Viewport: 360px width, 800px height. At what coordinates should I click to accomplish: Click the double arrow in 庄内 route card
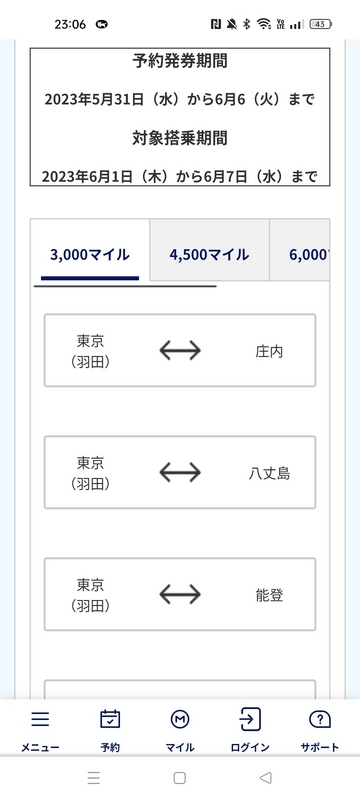(x=180, y=351)
